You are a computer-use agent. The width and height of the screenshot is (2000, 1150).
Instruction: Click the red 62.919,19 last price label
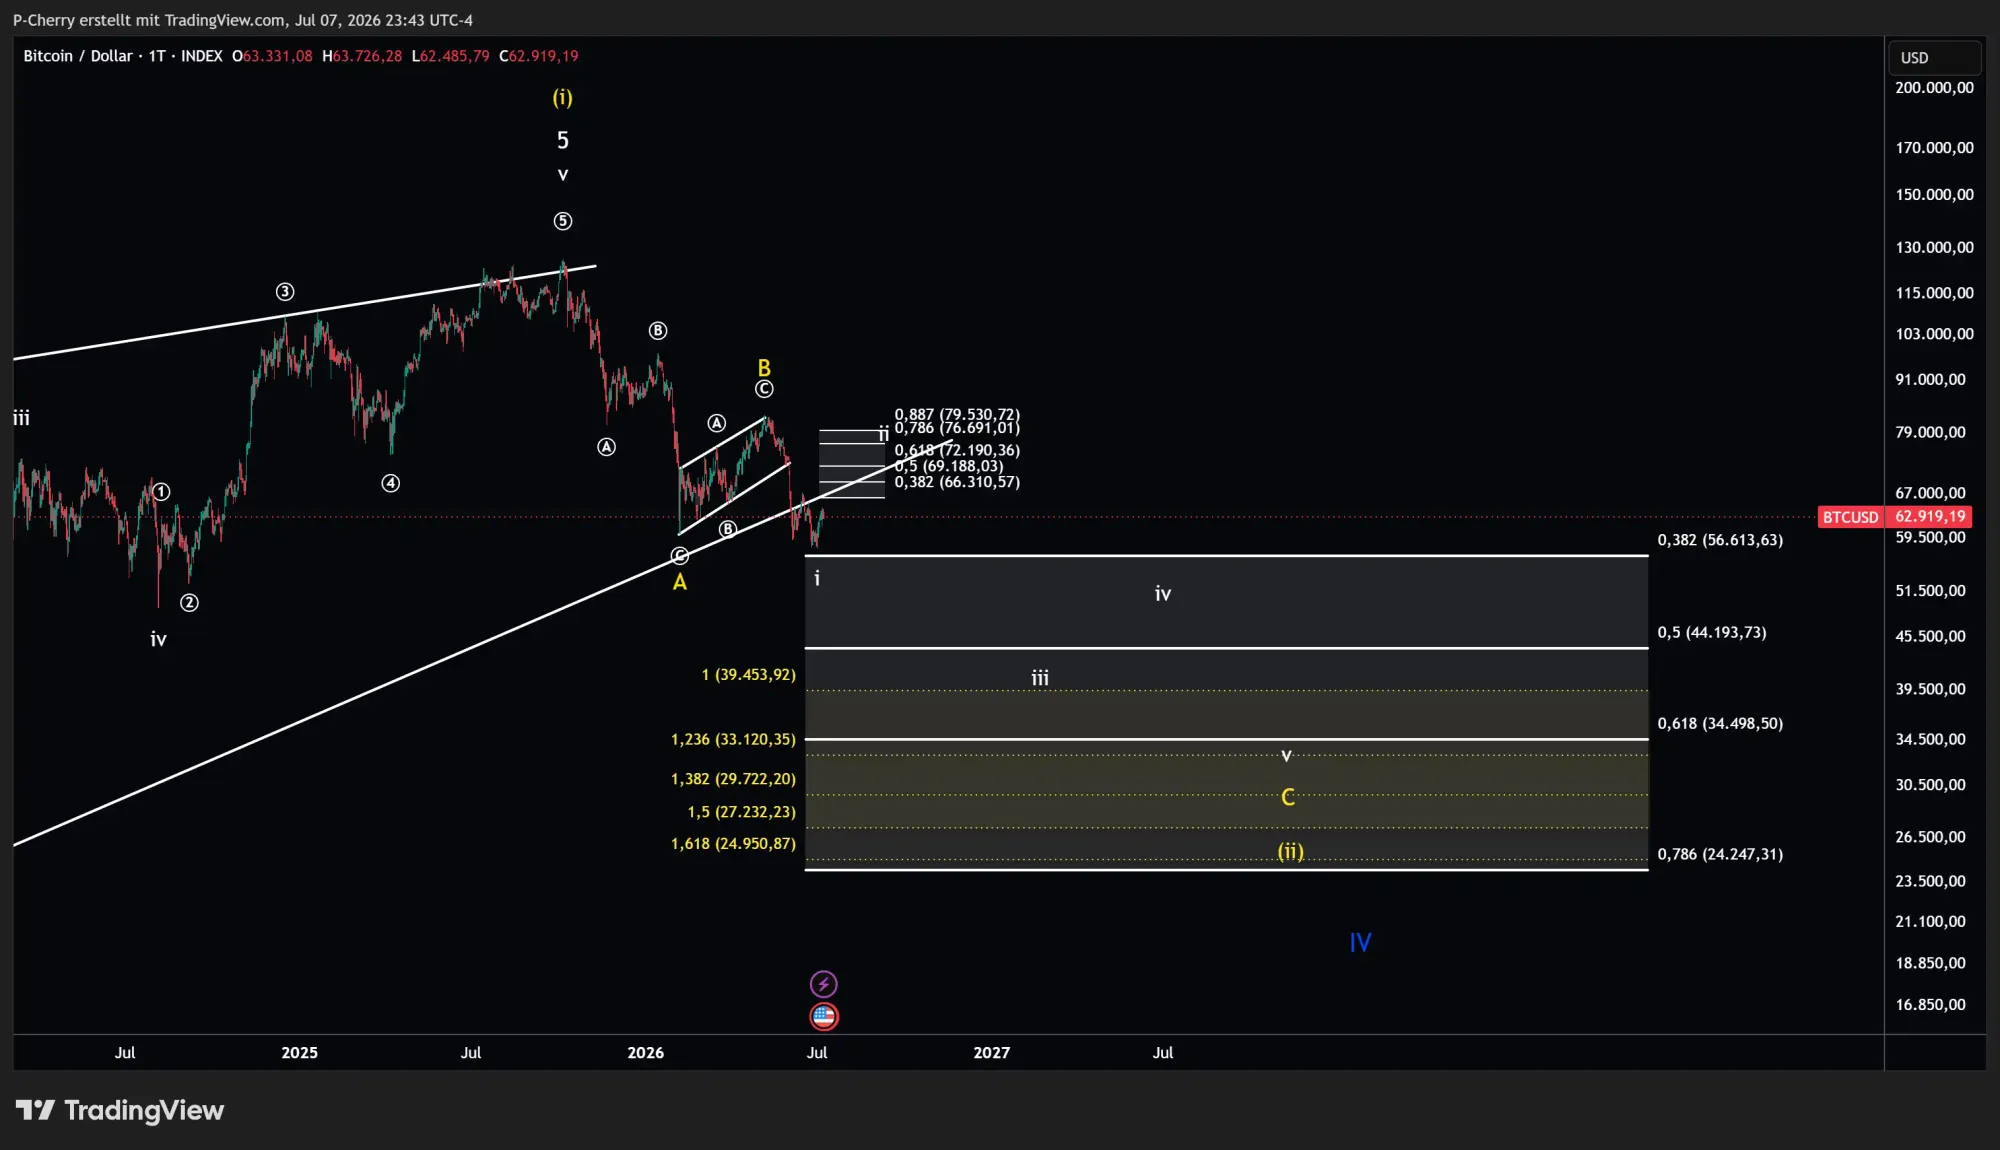point(1929,517)
